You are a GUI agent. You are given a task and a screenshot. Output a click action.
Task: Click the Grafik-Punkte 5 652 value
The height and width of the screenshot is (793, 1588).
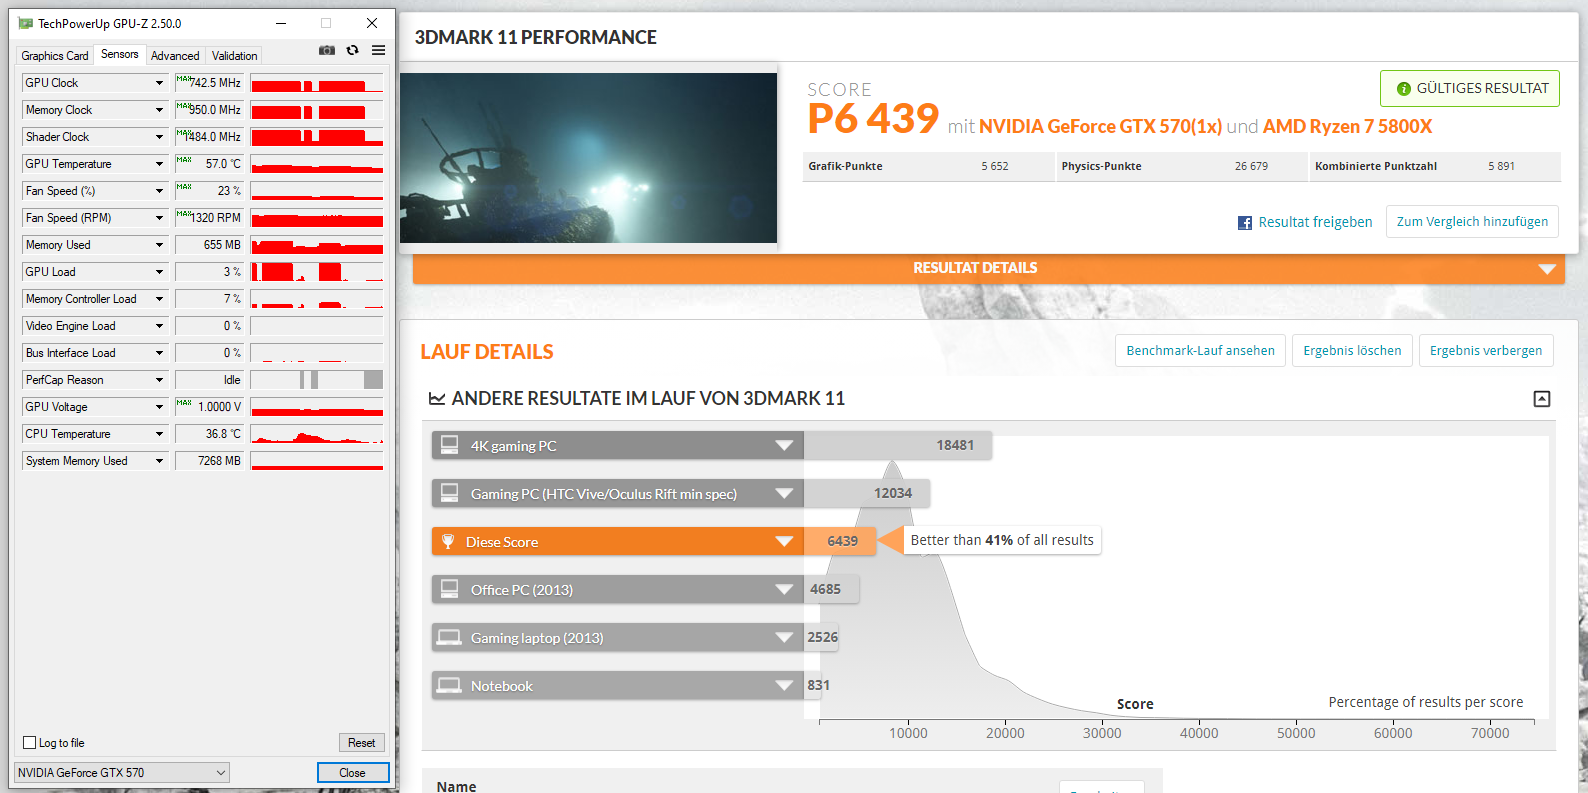[x=995, y=167]
